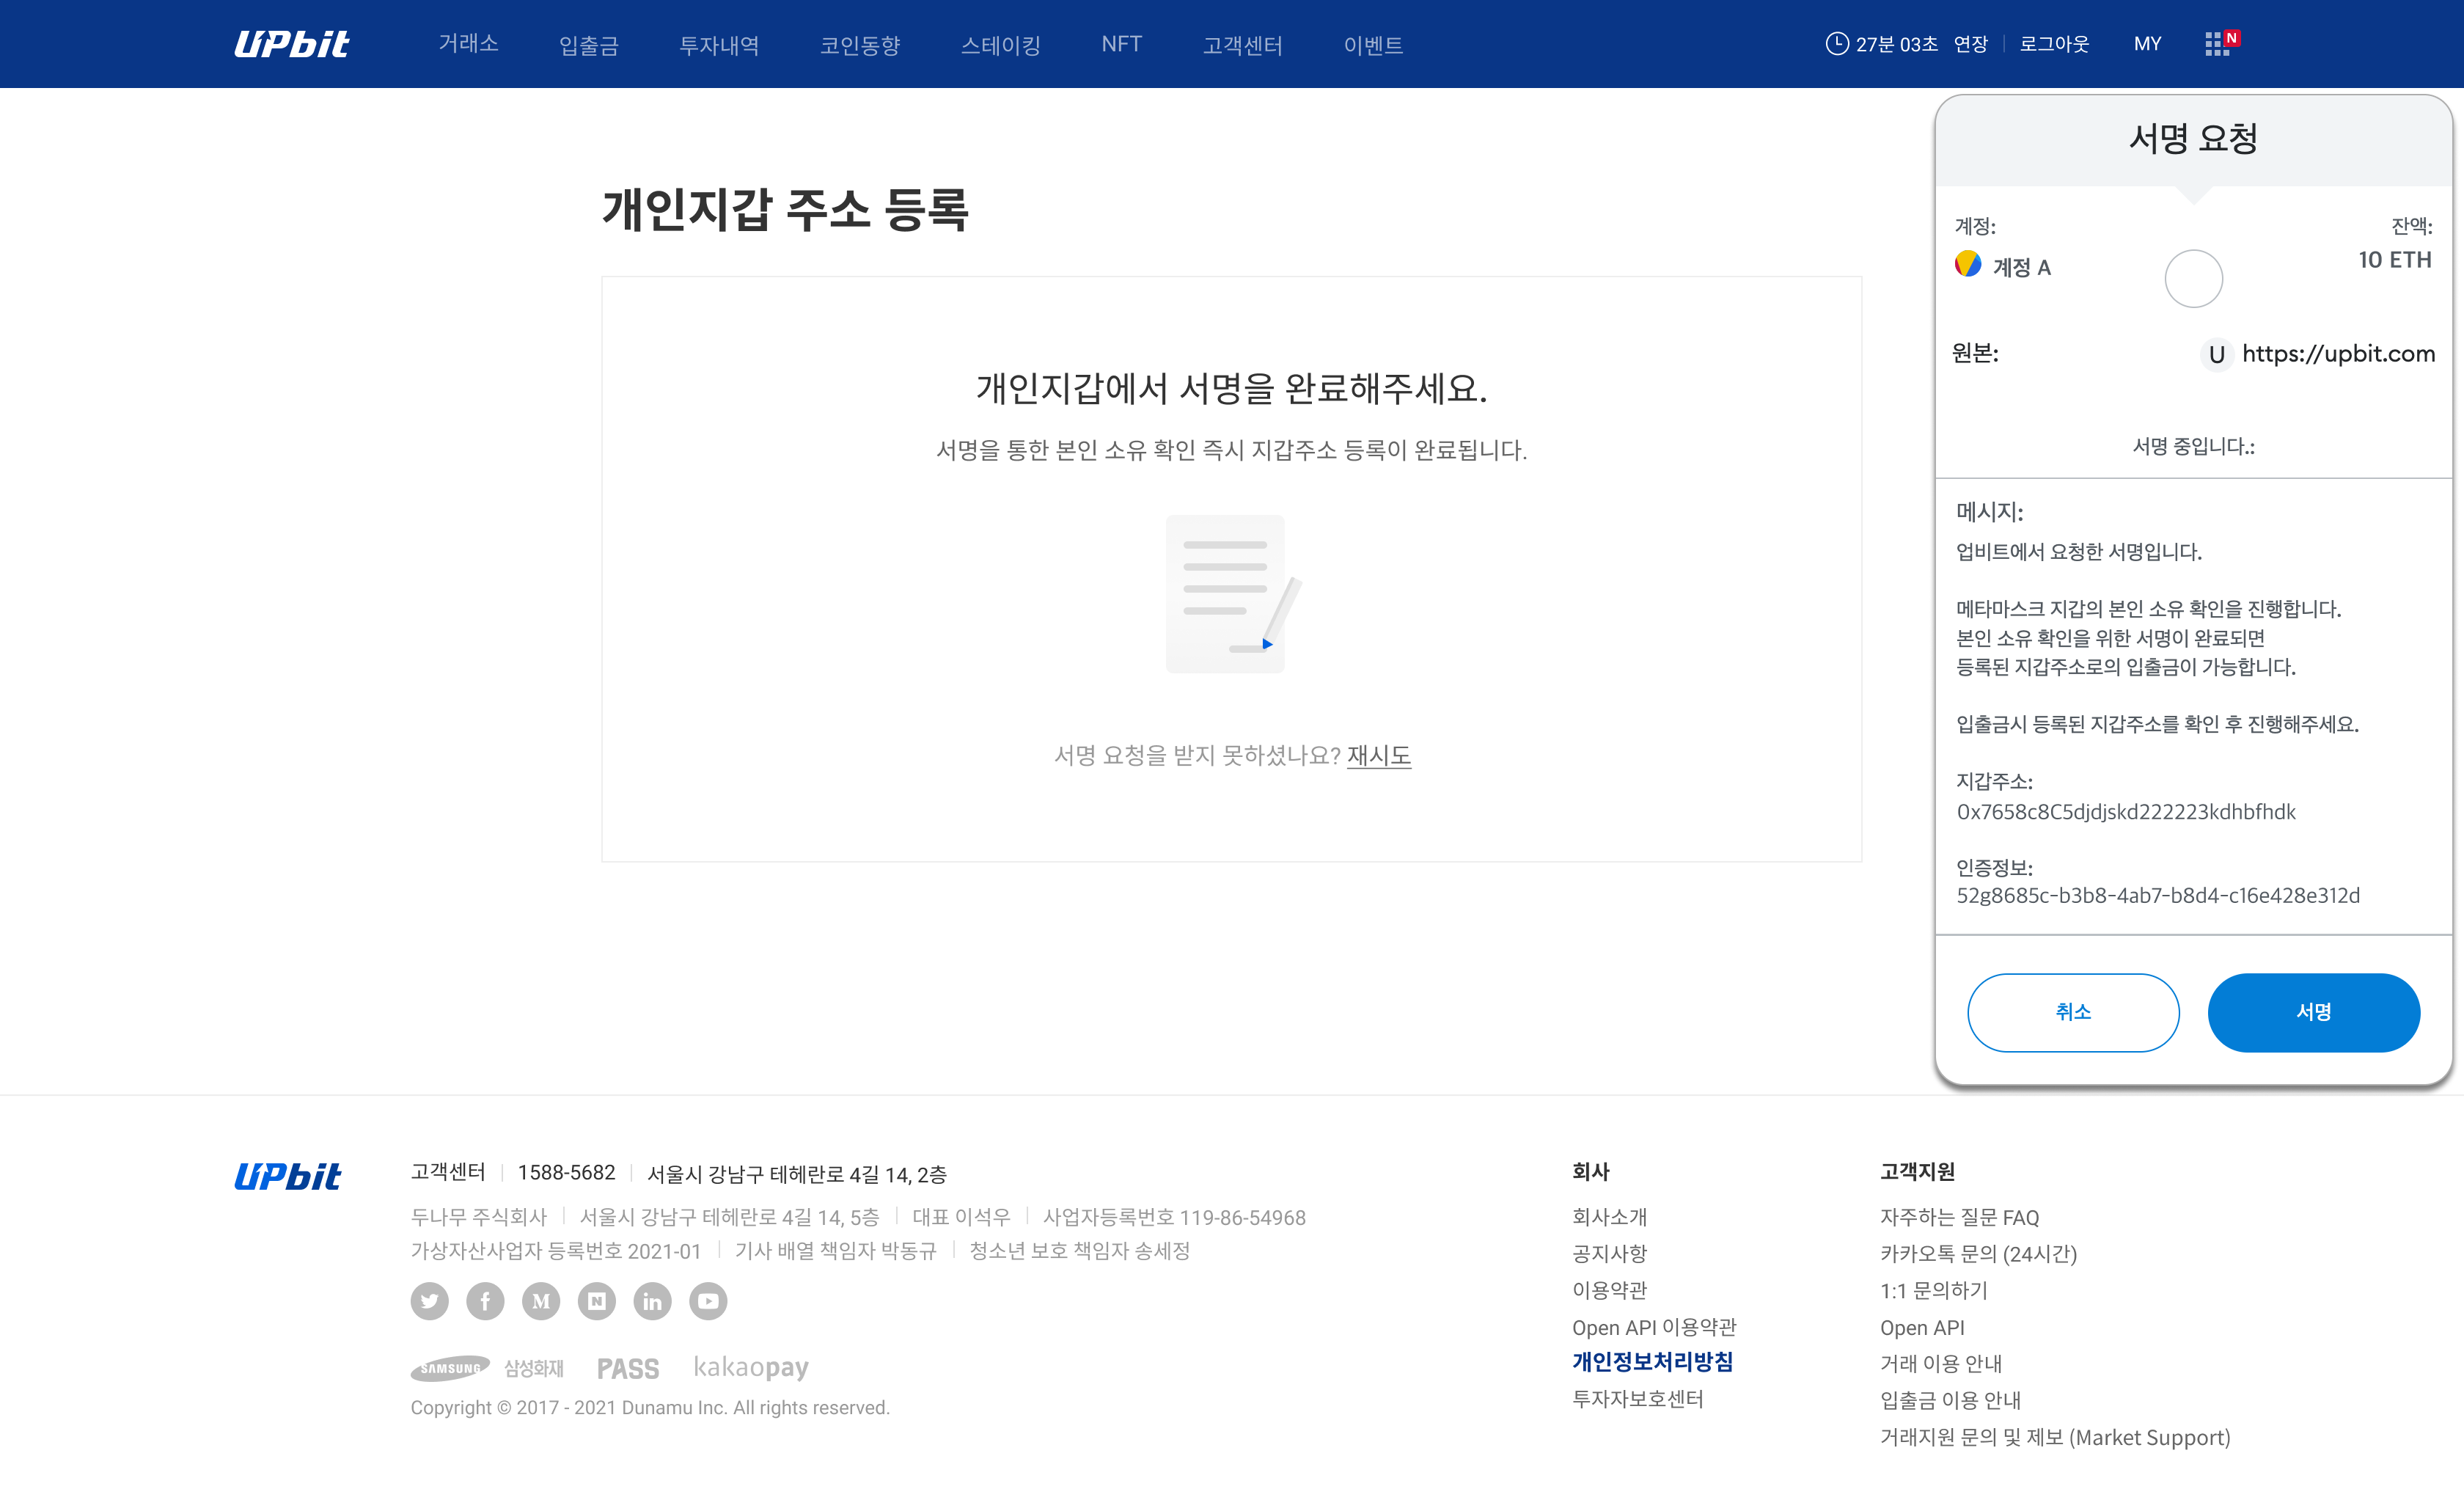The height and width of the screenshot is (1511, 2464).
Task: Click the Upbit logo in the footer
Action: [288, 1176]
